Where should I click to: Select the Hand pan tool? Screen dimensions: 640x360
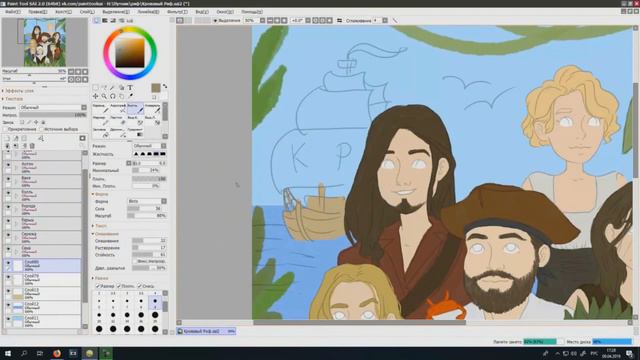pos(121,96)
